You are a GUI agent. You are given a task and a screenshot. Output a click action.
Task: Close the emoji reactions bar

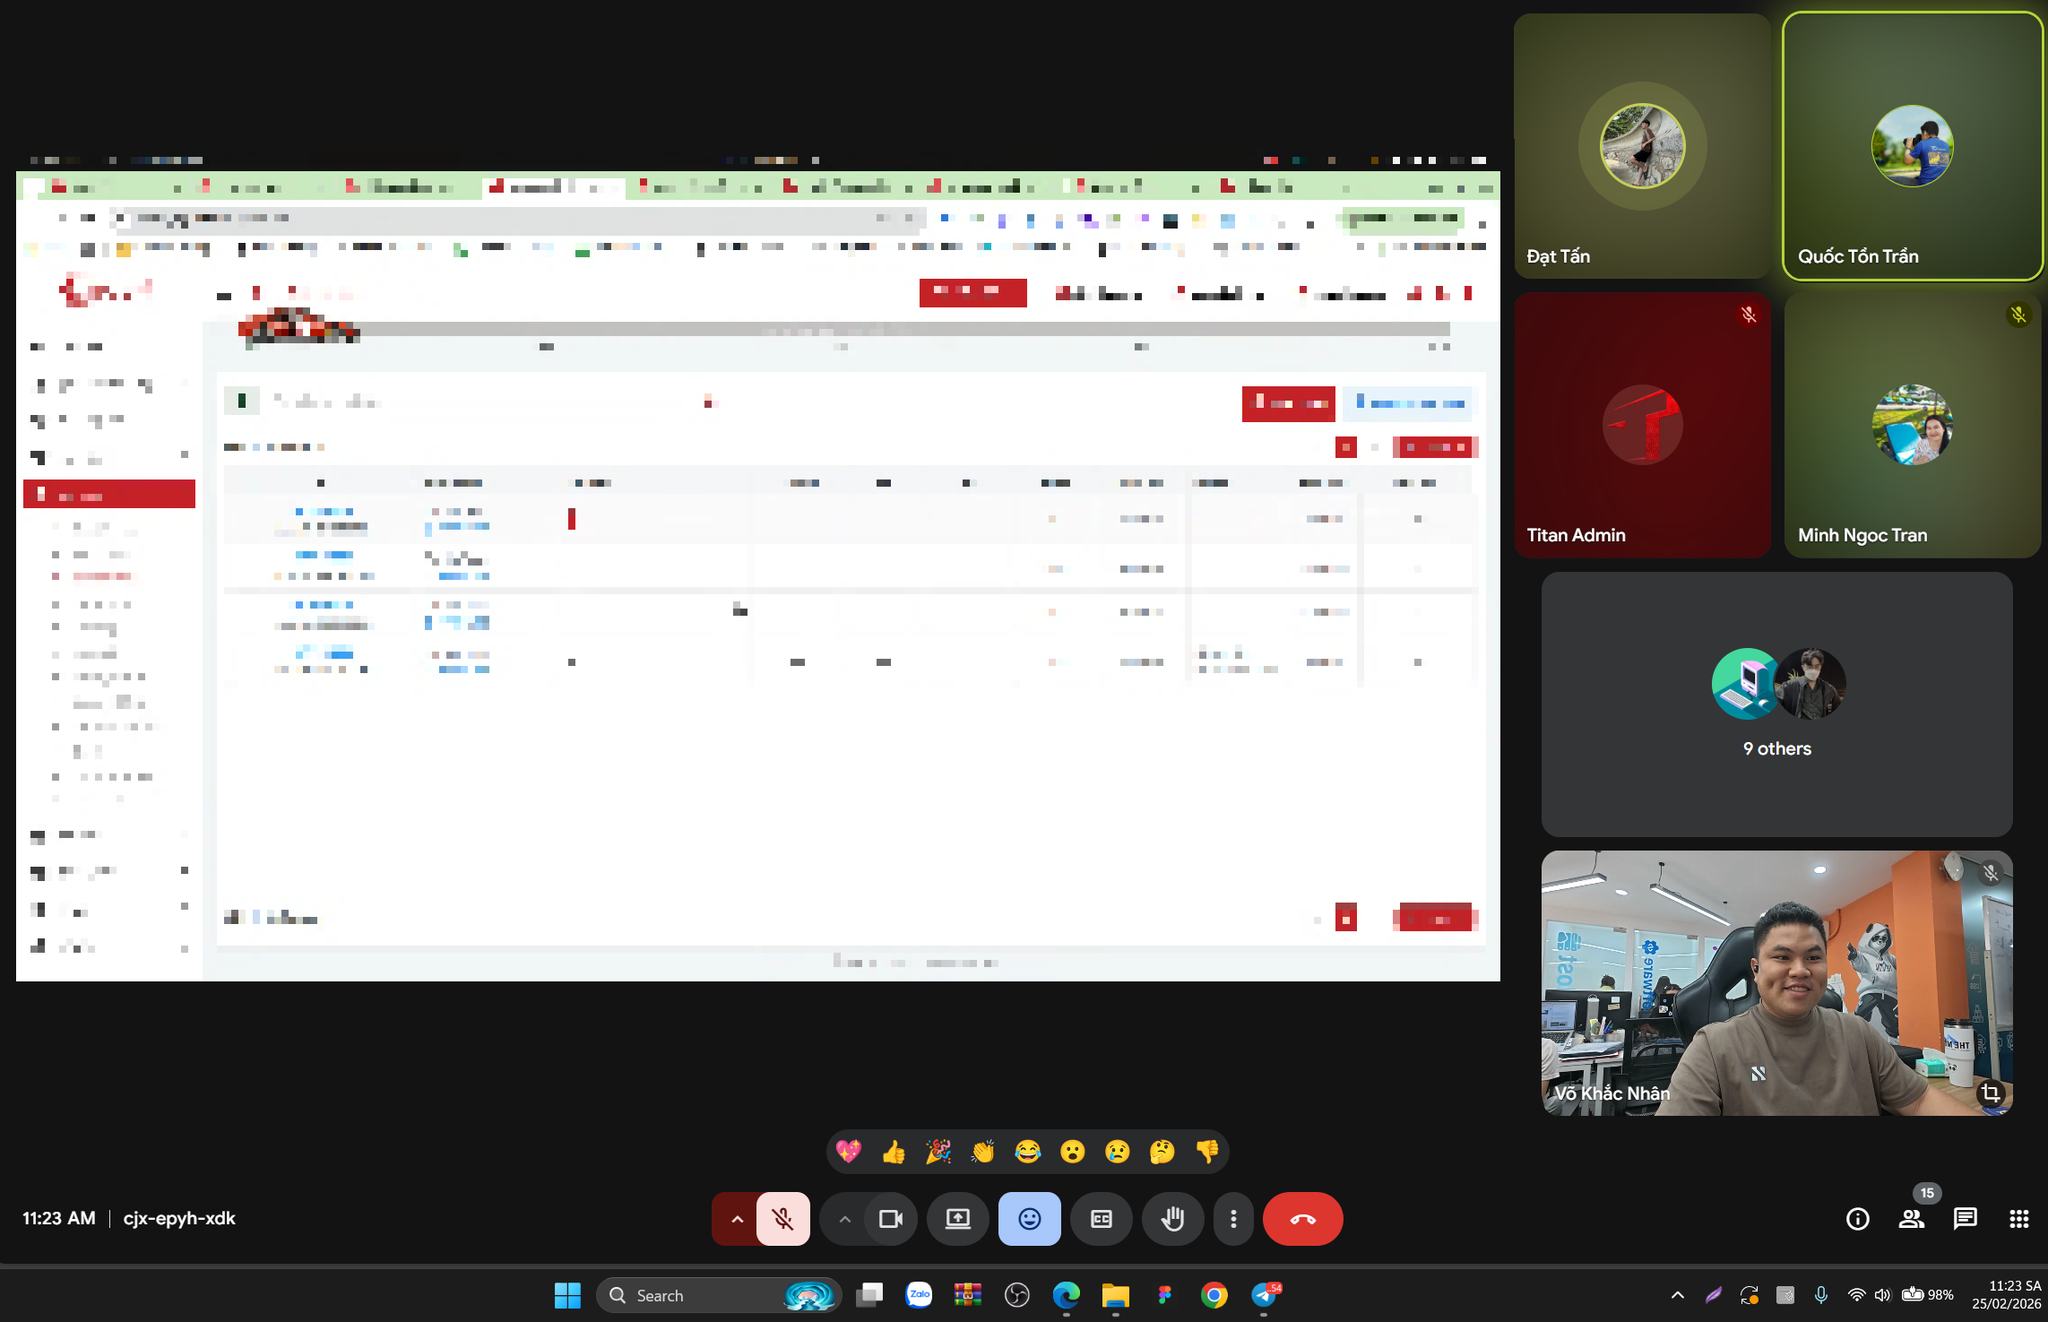[x=1029, y=1219]
